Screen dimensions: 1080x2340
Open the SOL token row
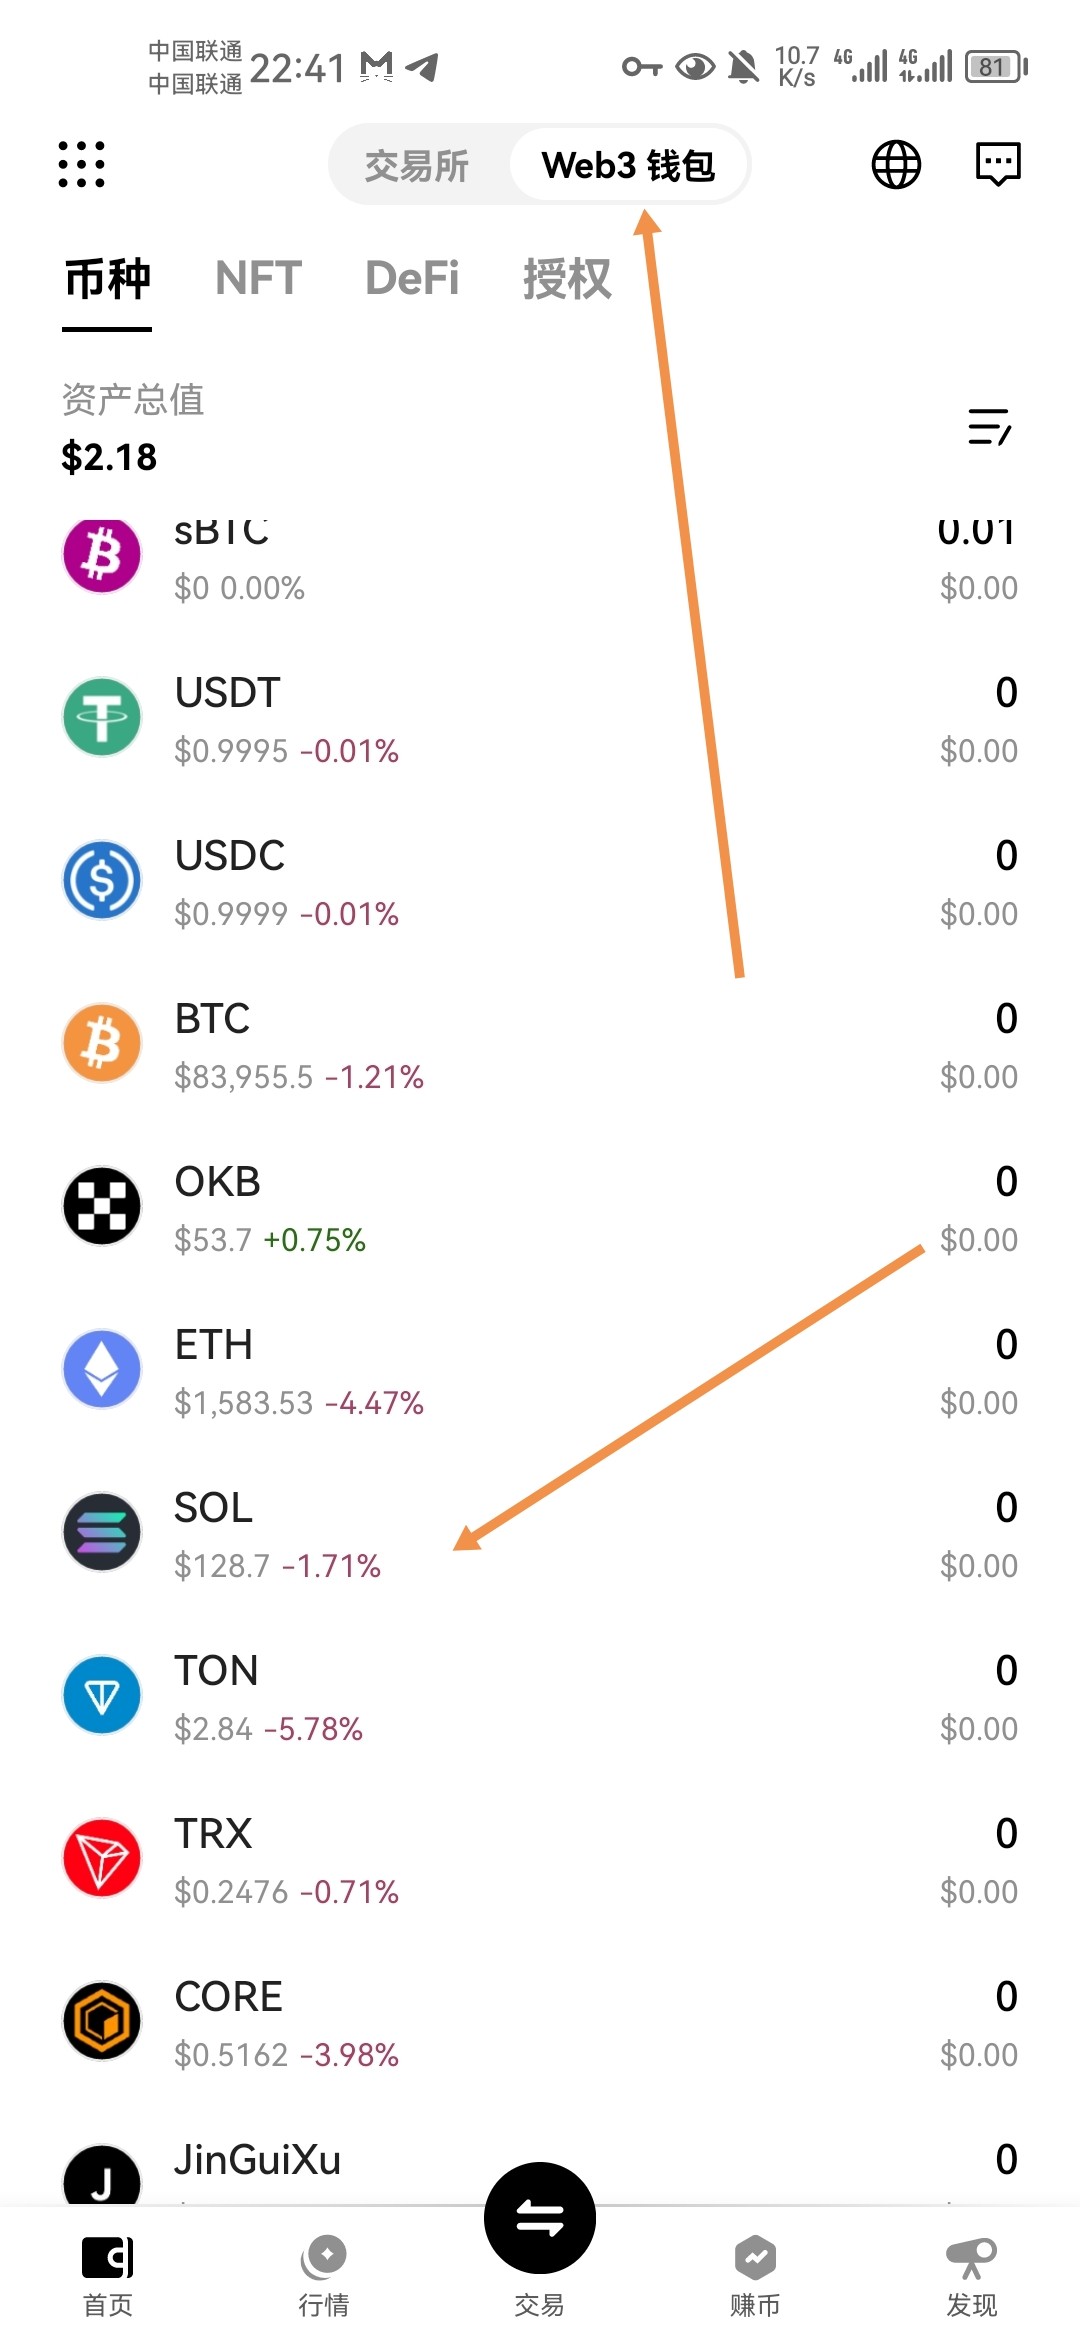click(540, 1534)
